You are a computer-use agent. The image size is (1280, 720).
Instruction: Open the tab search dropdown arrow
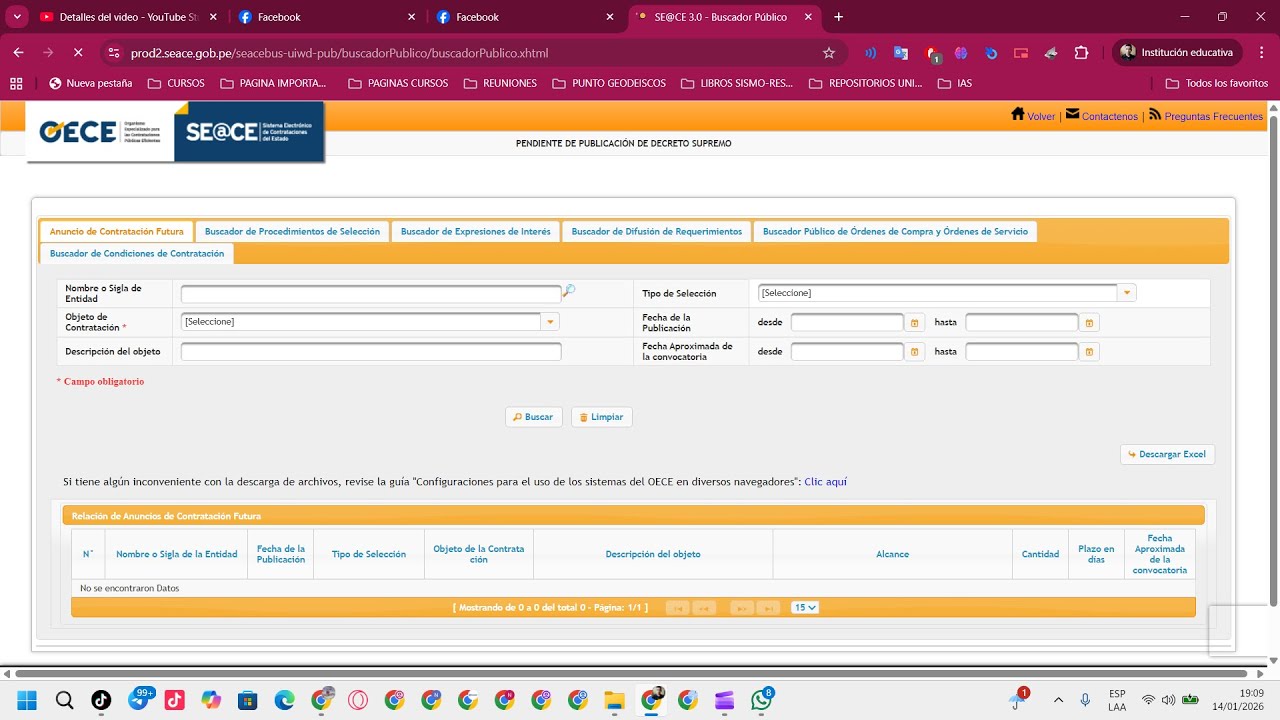tap(17, 17)
